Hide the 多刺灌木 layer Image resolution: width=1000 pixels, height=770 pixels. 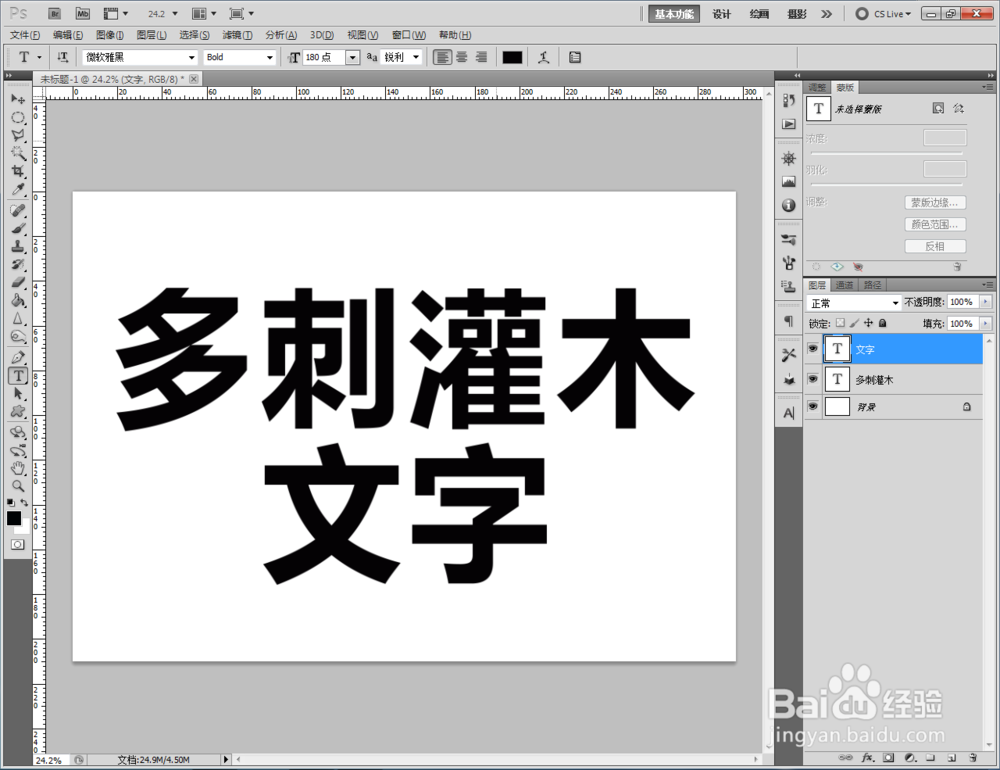pyautogui.click(x=812, y=379)
